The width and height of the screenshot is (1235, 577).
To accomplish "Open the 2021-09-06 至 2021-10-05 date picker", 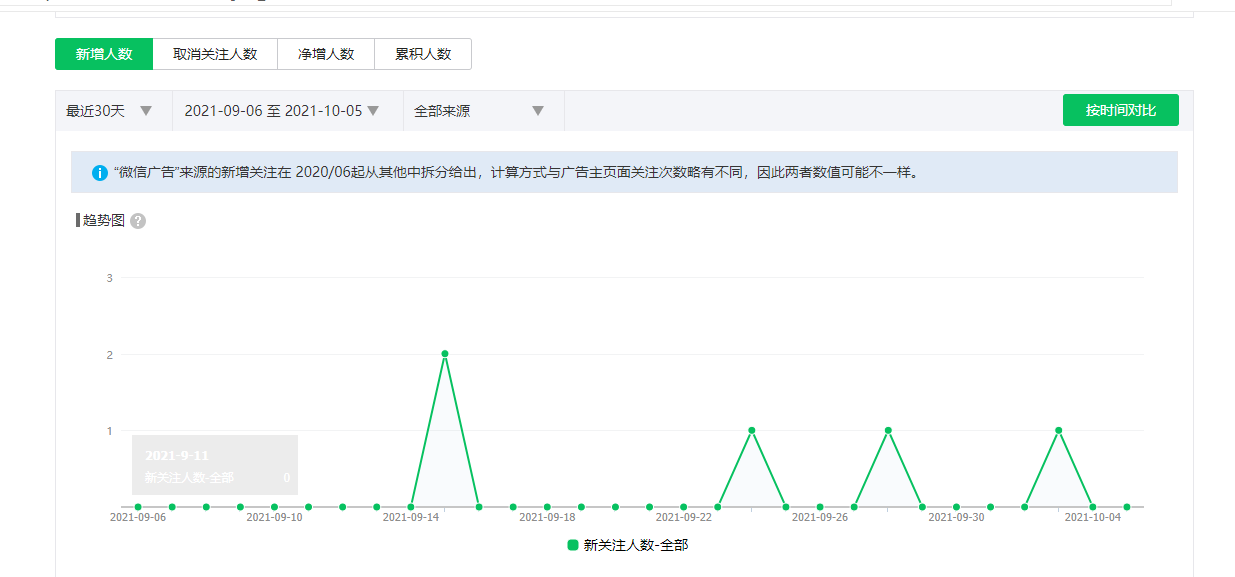I will pos(282,111).
